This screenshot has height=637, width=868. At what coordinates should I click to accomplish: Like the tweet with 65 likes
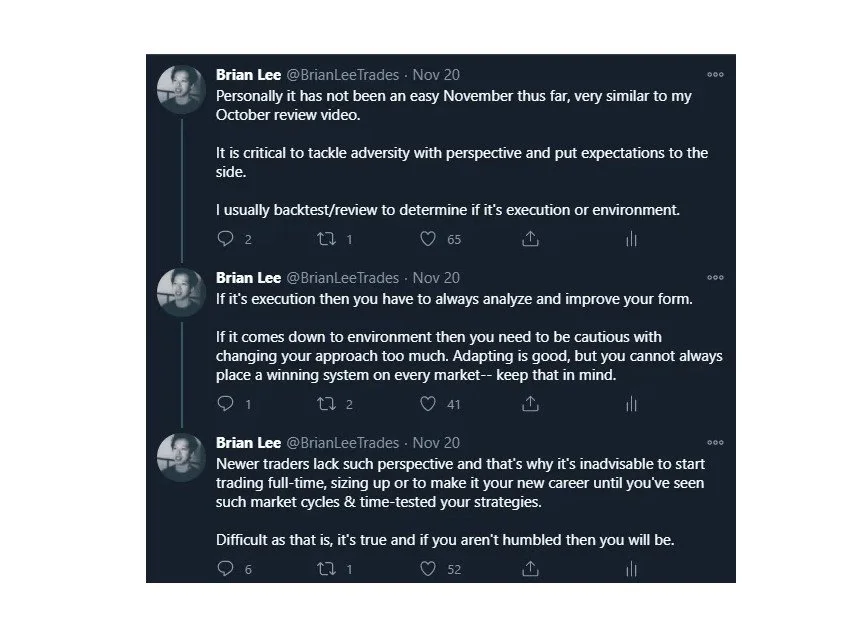pyautogui.click(x=428, y=239)
